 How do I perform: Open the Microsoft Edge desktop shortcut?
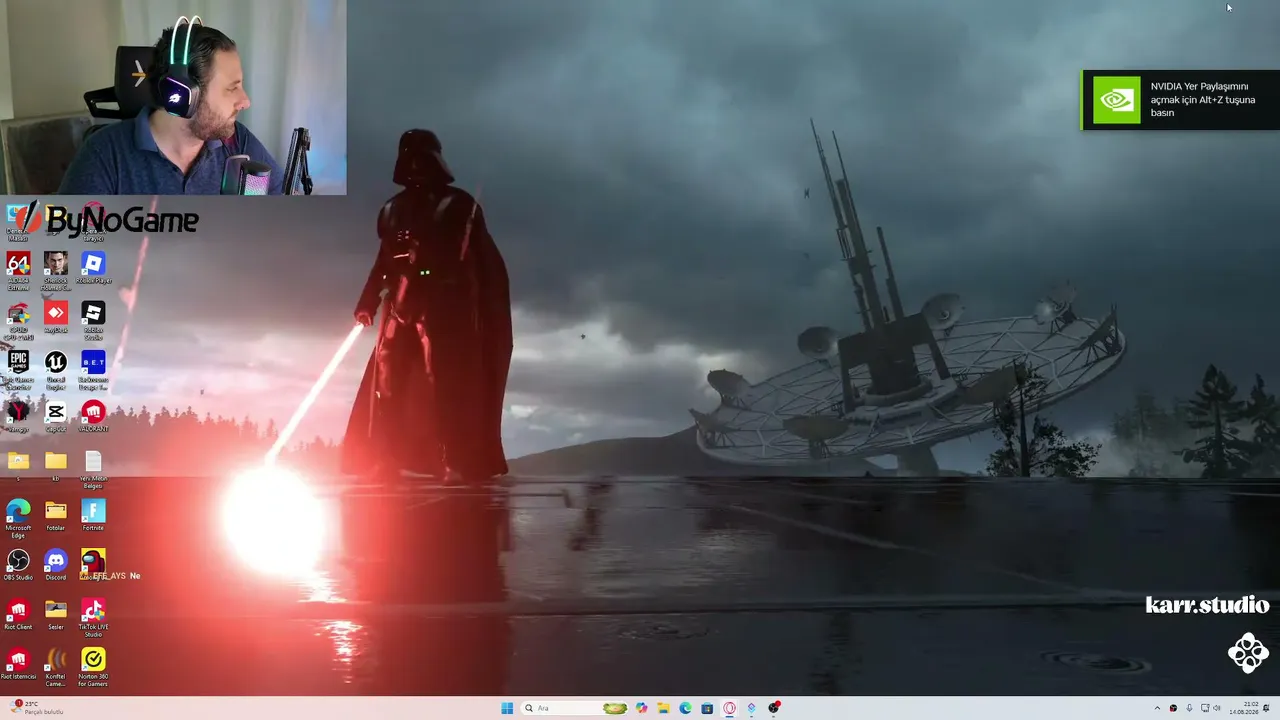[x=18, y=519]
